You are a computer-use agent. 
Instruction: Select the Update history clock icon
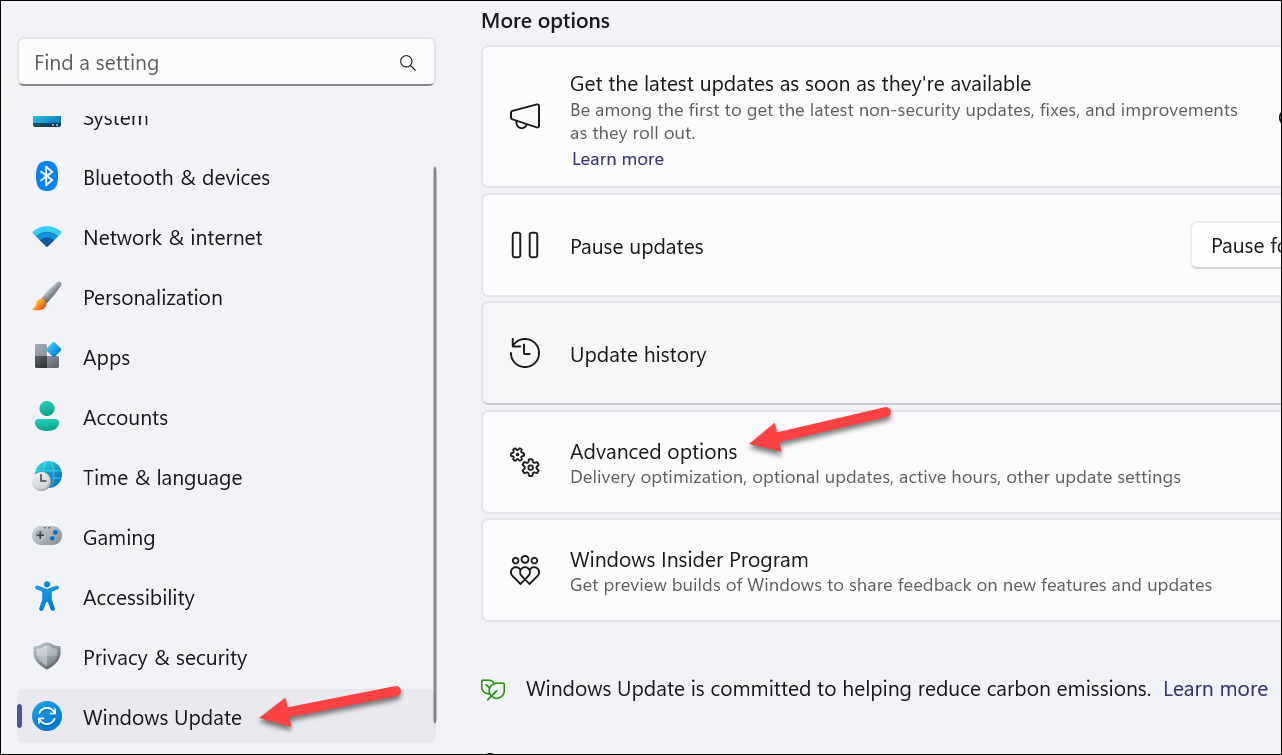tap(525, 352)
